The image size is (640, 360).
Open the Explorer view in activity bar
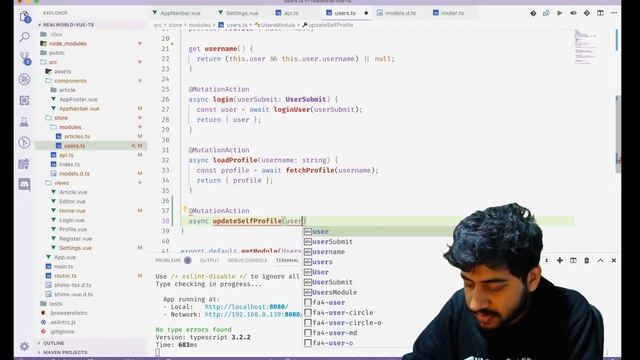[x=24, y=17]
